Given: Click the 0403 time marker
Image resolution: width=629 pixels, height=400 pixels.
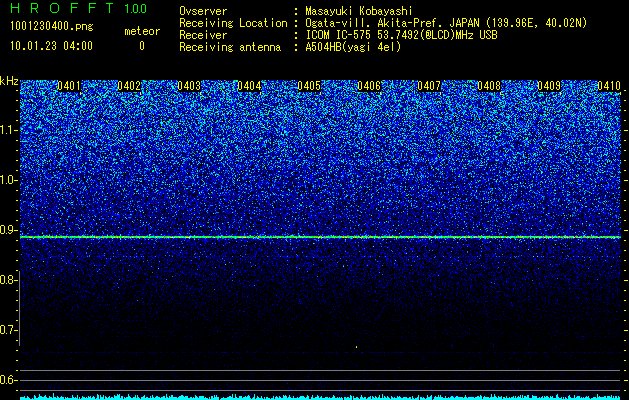Looking at the screenshot, I should (x=189, y=86).
